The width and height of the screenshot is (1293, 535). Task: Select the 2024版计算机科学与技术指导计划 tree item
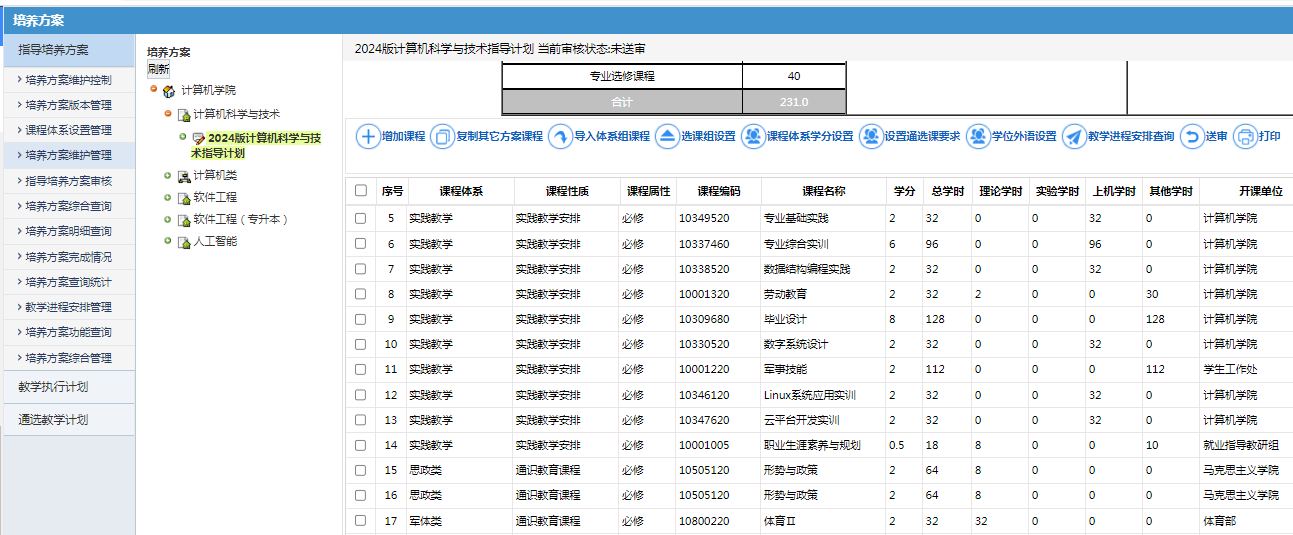pos(256,146)
